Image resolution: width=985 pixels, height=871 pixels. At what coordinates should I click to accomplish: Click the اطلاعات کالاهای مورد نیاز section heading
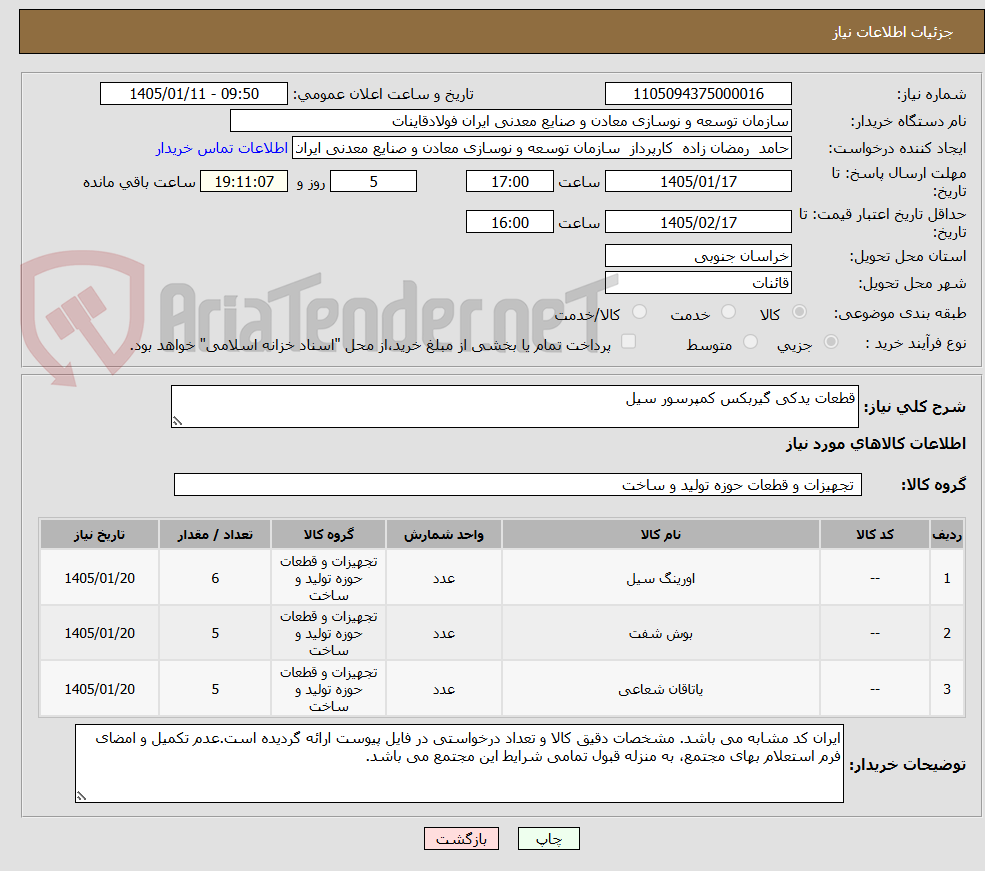875,444
